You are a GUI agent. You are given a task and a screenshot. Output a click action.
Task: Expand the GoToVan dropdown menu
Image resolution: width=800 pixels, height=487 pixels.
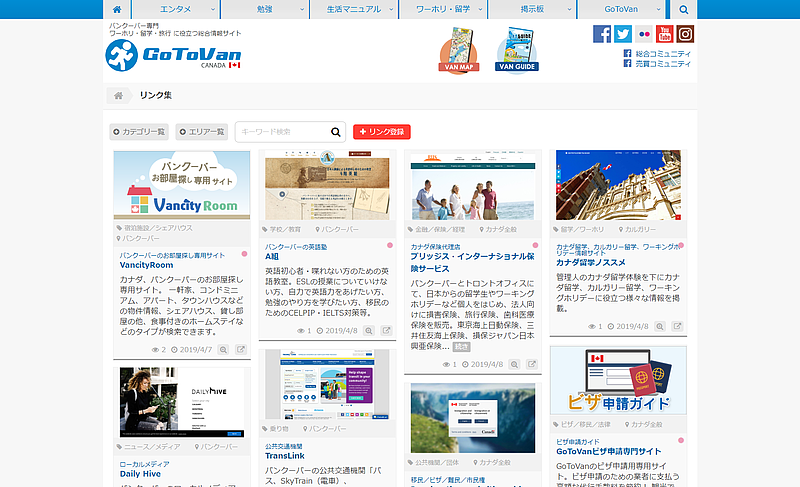pyautogui.click(x=621, y=9)
